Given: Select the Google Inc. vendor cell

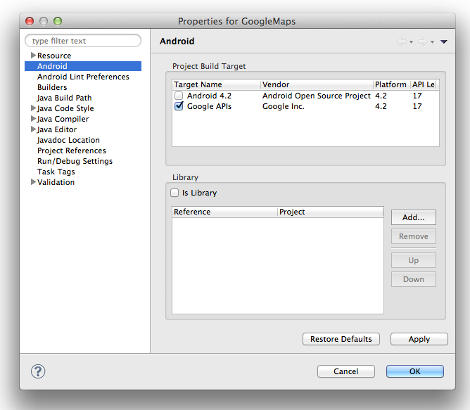Looking at the screenshot, I should [283, 106].
